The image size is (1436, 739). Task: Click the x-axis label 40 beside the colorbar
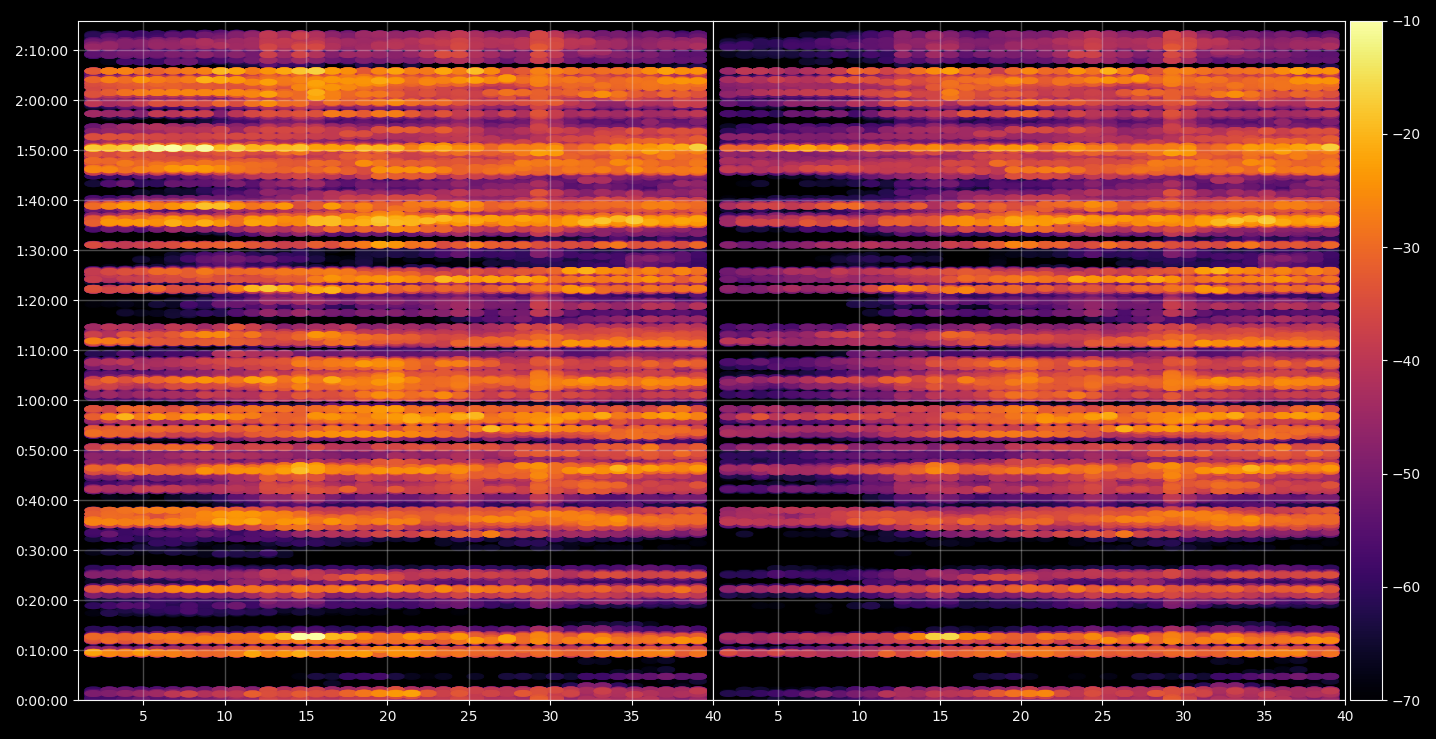tap(1345, 716)
